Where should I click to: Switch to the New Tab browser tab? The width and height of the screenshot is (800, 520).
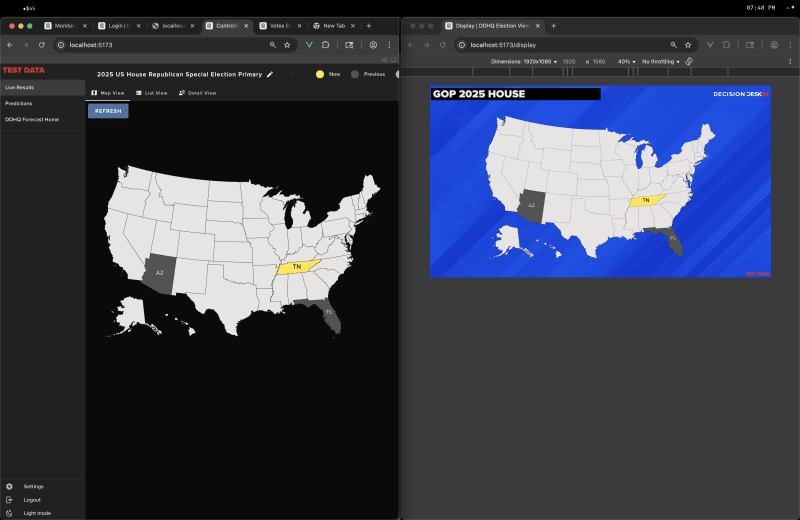pyautogui.click(x=334, y=26)
